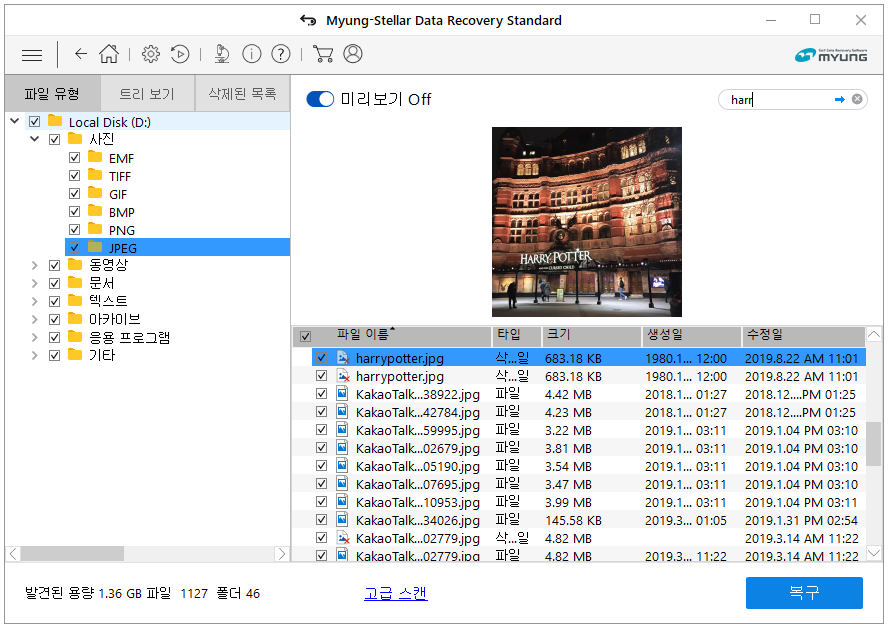Select the TIFF folder
Image resolution: width=889 pixels, height=626 pixels.
[120, 176]
